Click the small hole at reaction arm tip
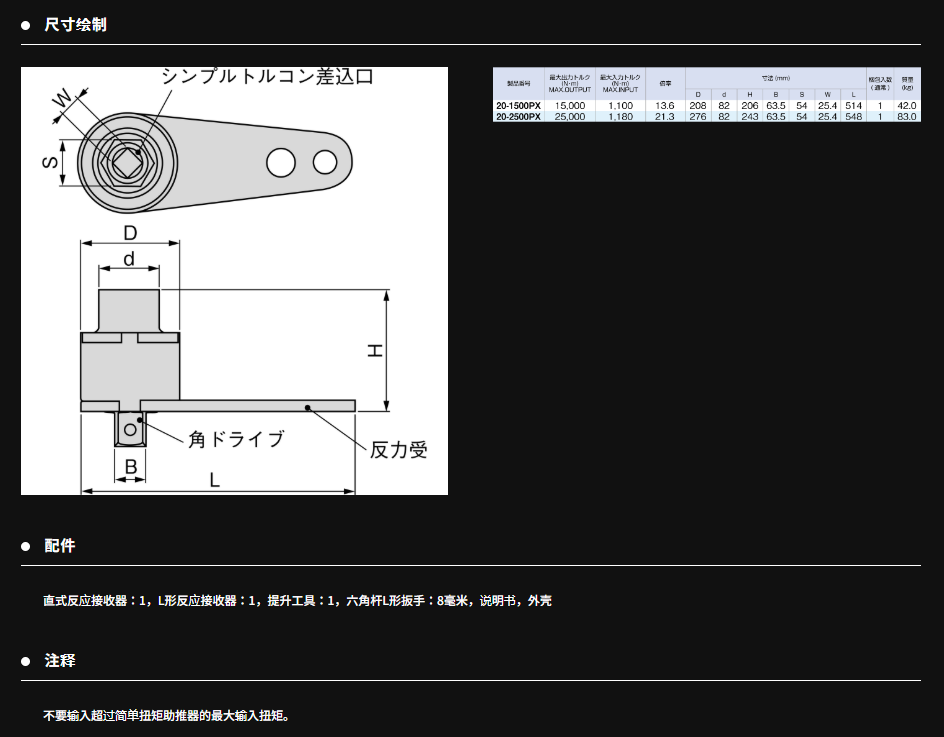 point(325,161)
